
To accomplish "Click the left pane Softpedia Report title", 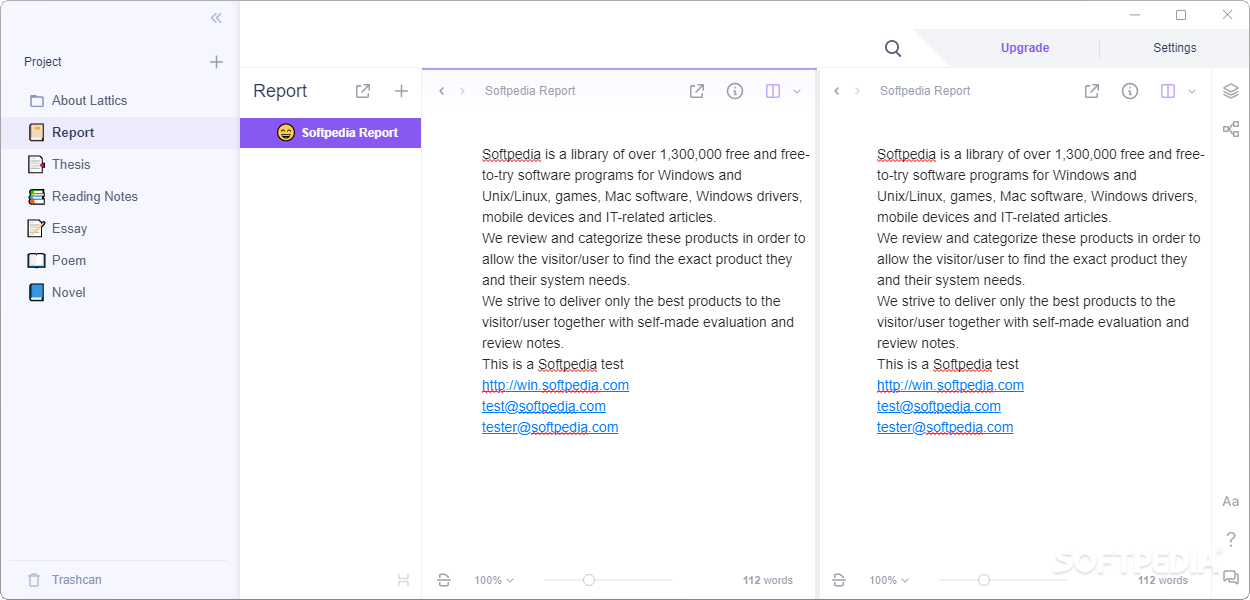I will pyautogui.click(x=530, y=91).
